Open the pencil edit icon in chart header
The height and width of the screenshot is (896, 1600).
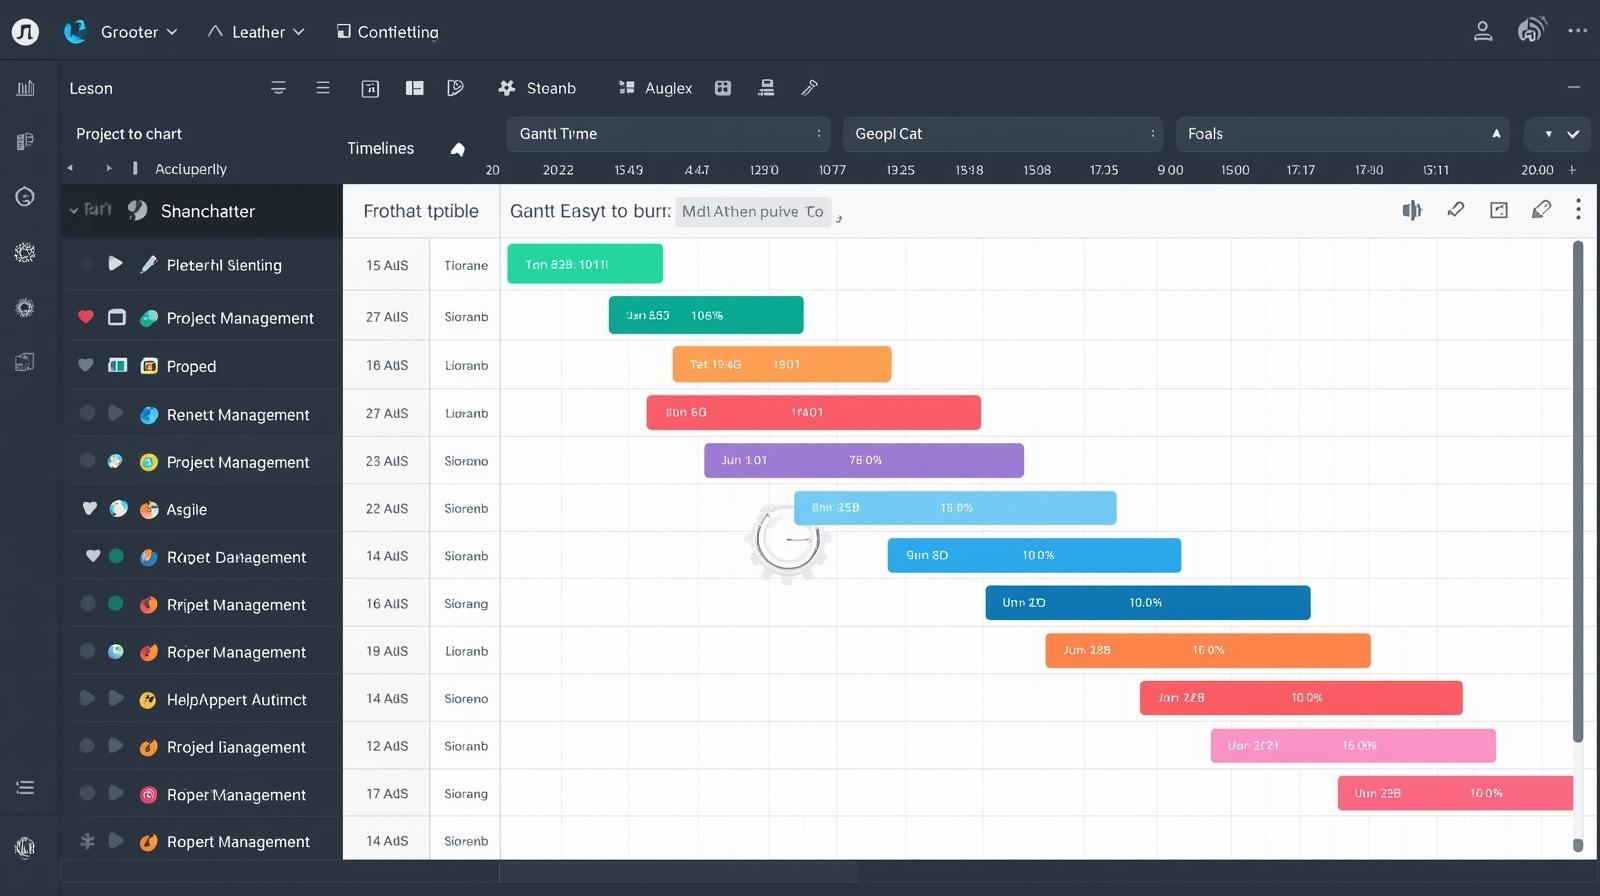coord(1541,210)
